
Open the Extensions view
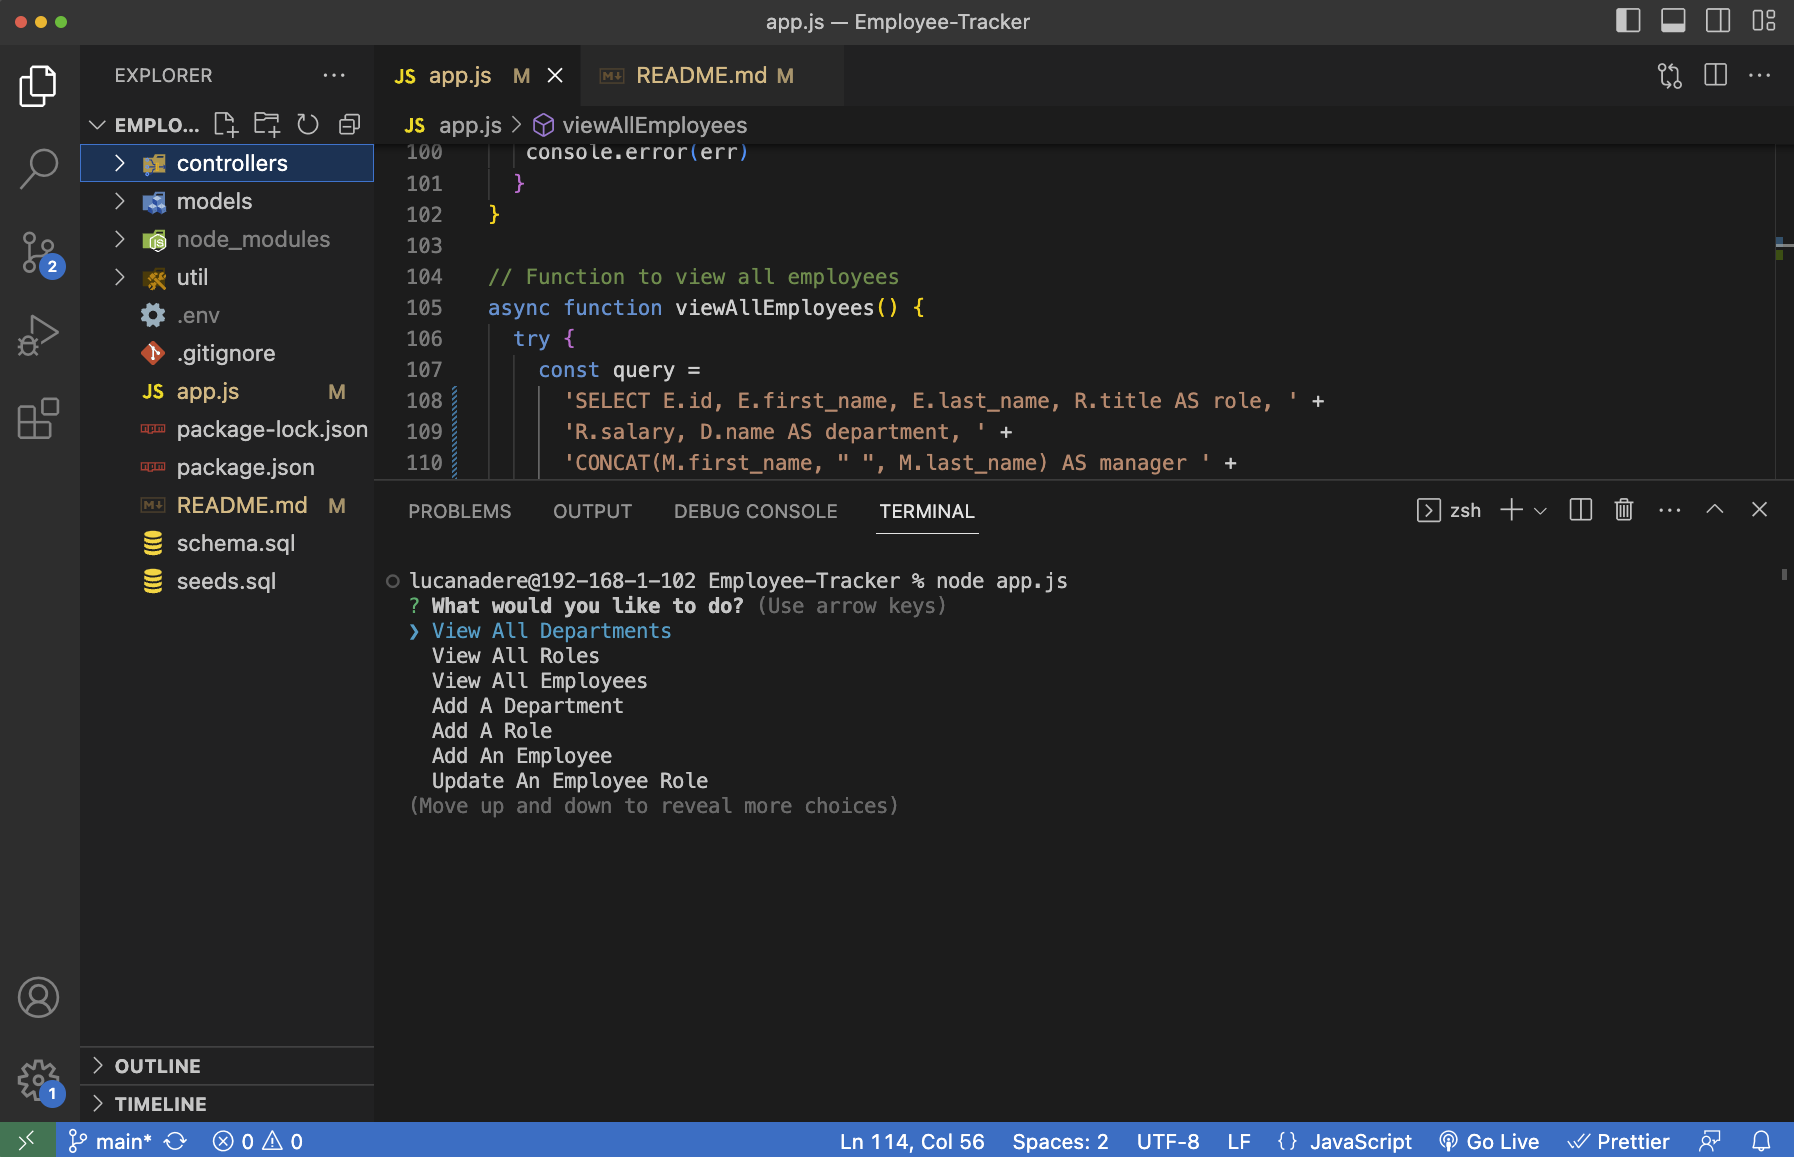pos(38,419)
